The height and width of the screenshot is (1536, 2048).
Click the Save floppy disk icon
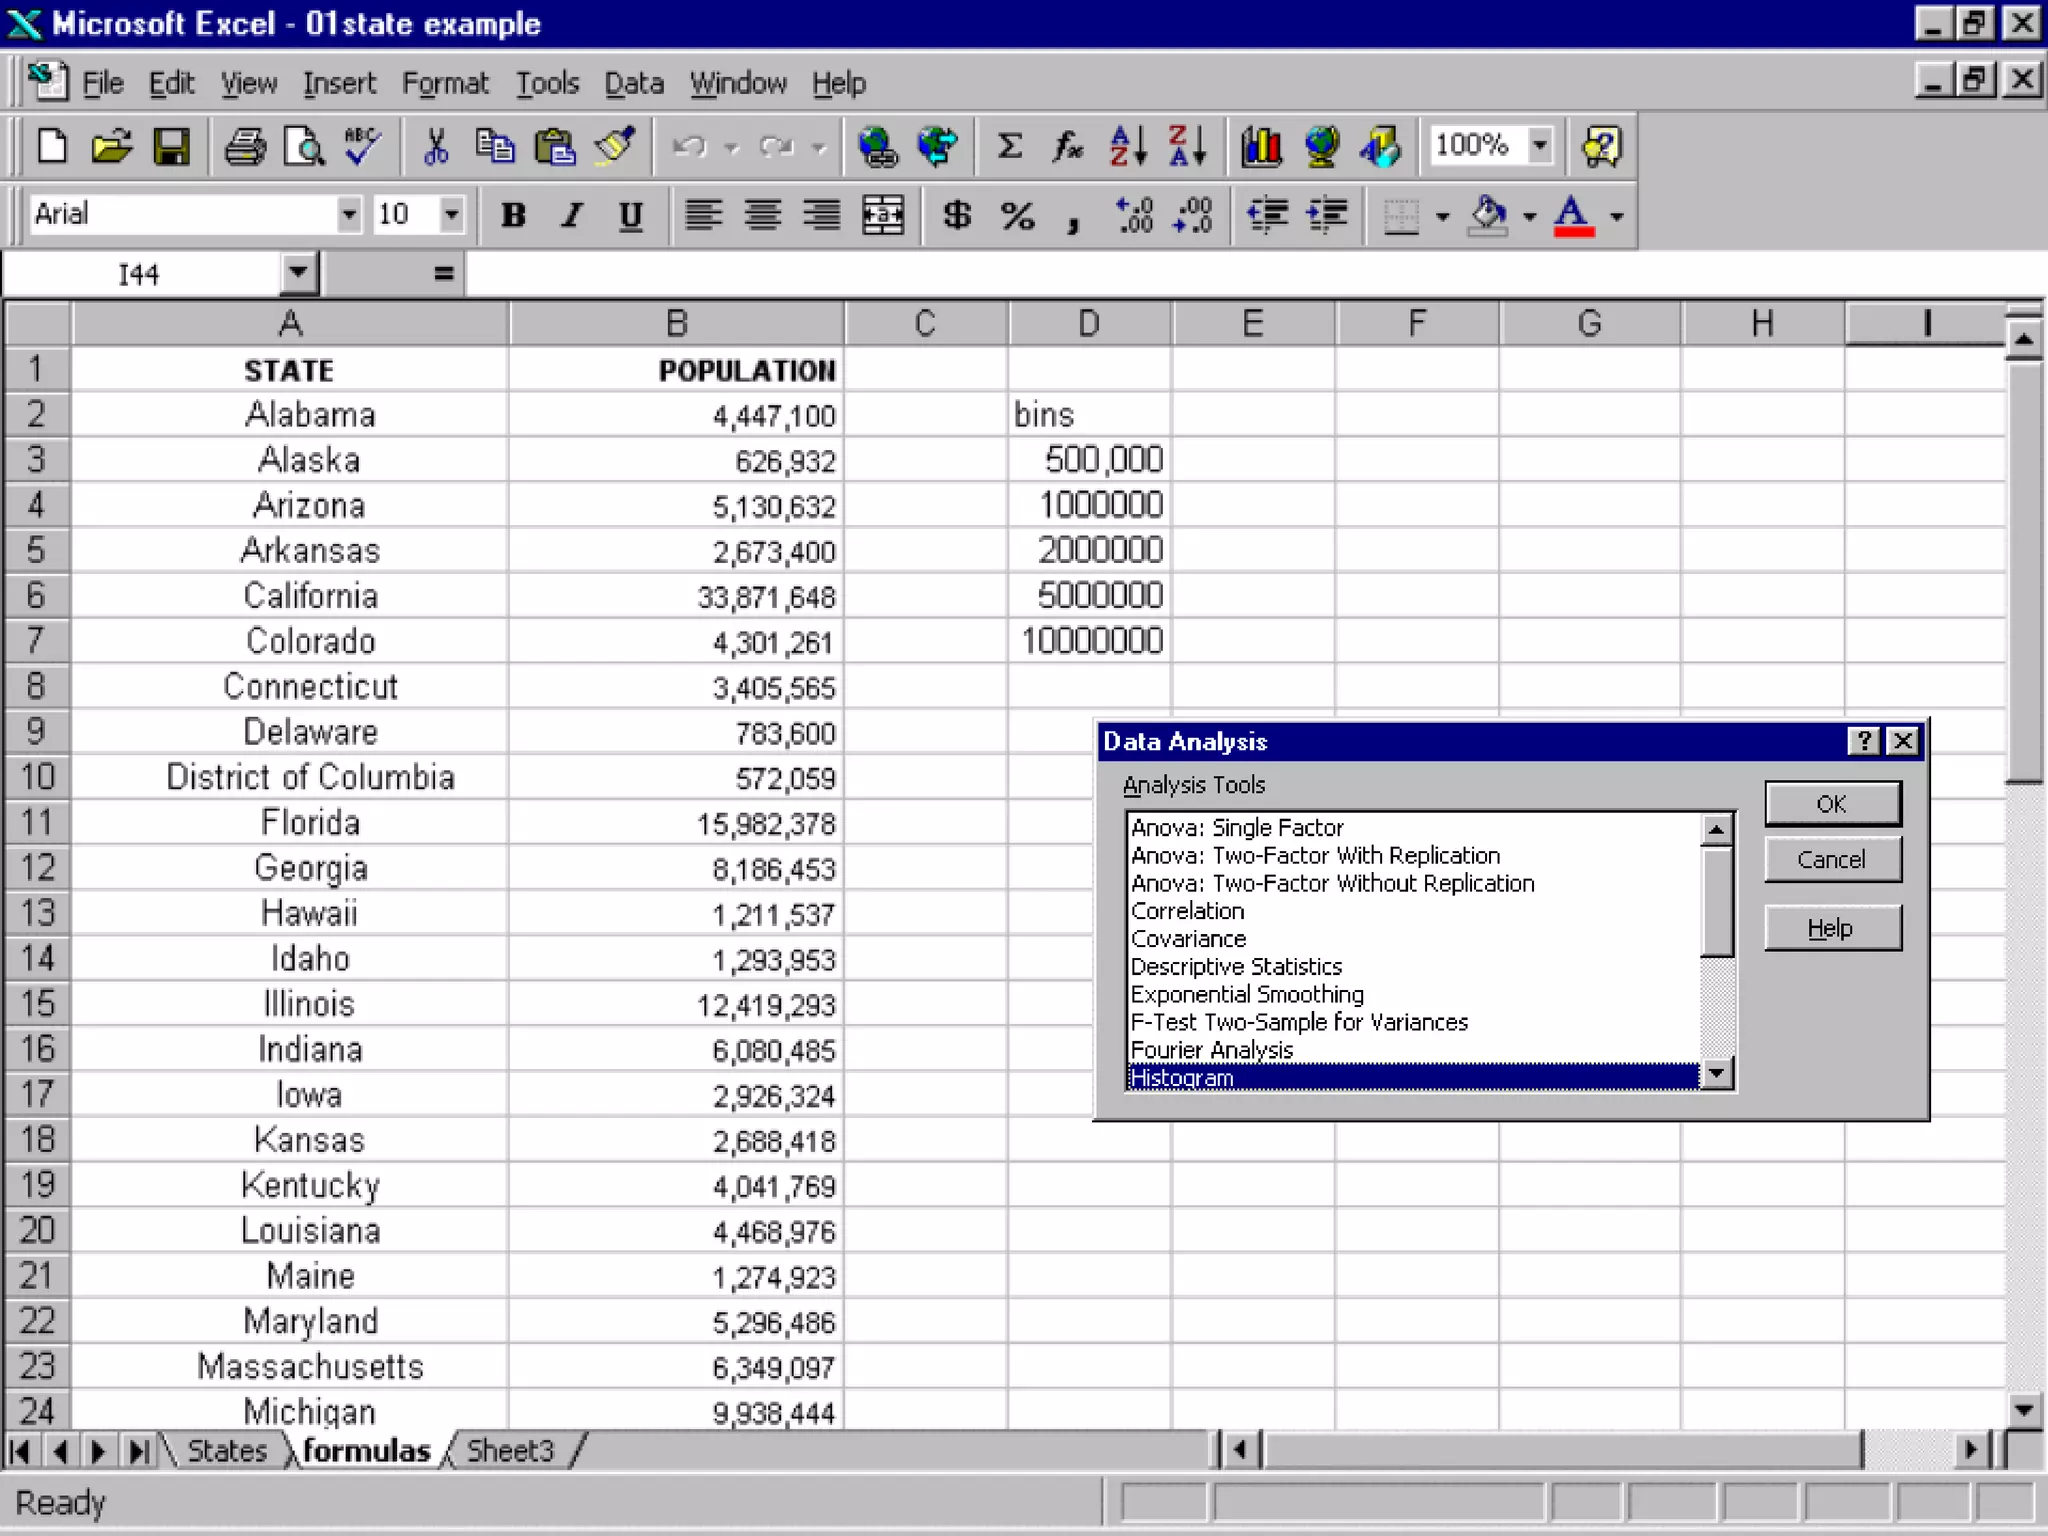pos(171,147)
